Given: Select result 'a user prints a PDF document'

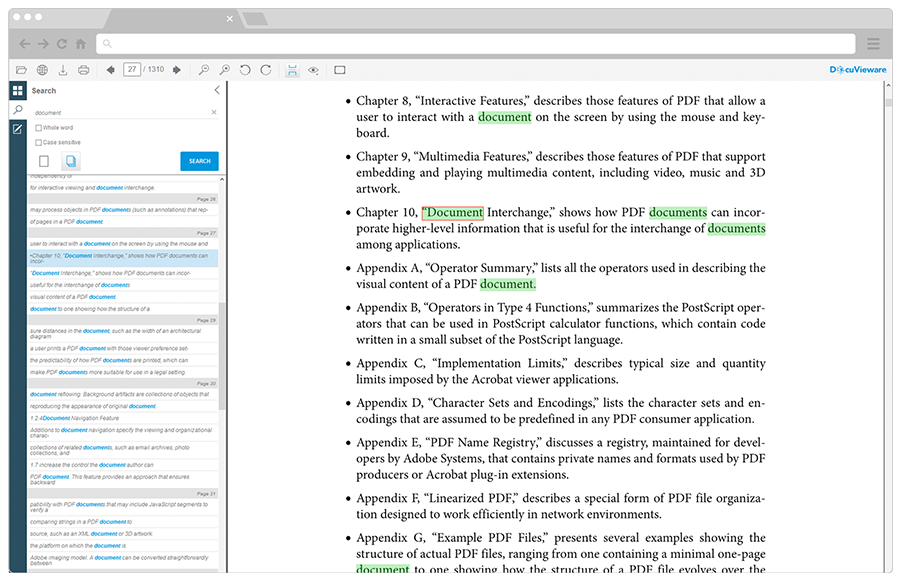Looking at the screenshot, I should pyautogui.click(x=123, y=349).
